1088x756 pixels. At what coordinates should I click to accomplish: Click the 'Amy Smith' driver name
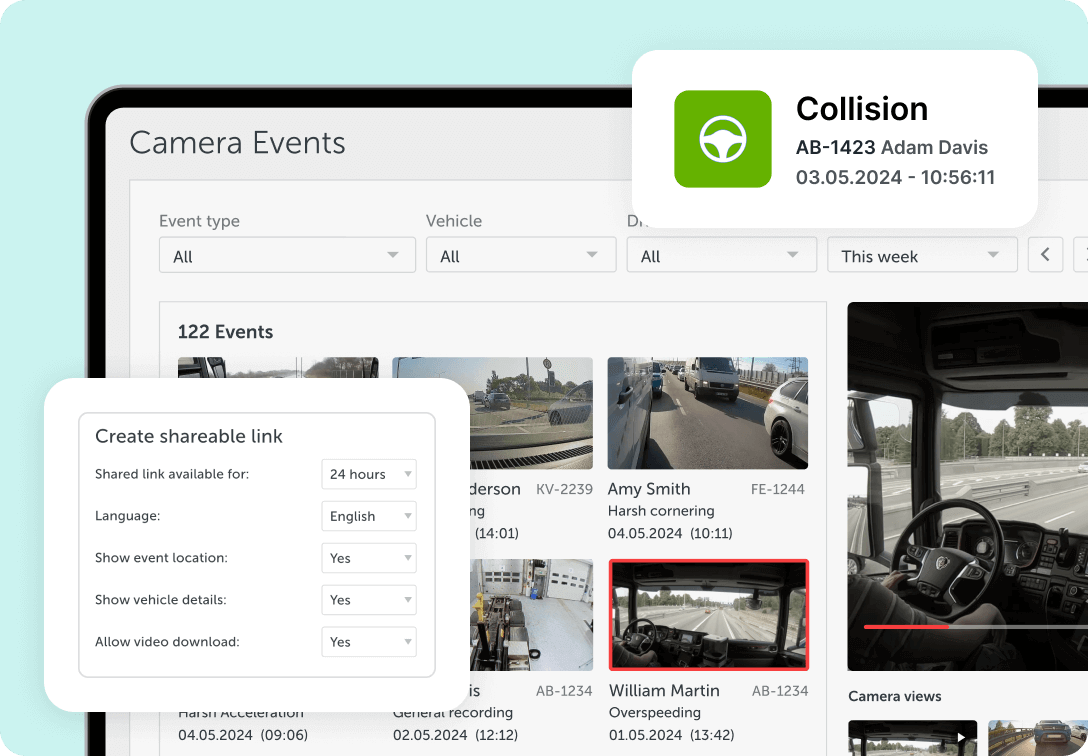649,489
